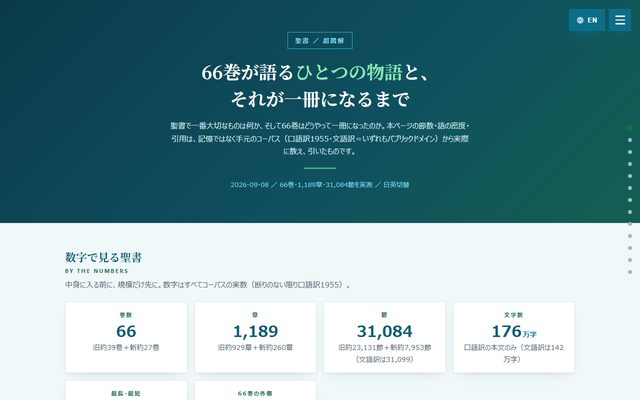Click the 旧約929章＋新約260章 text
640x400 pixels.
tap(255, 348)
